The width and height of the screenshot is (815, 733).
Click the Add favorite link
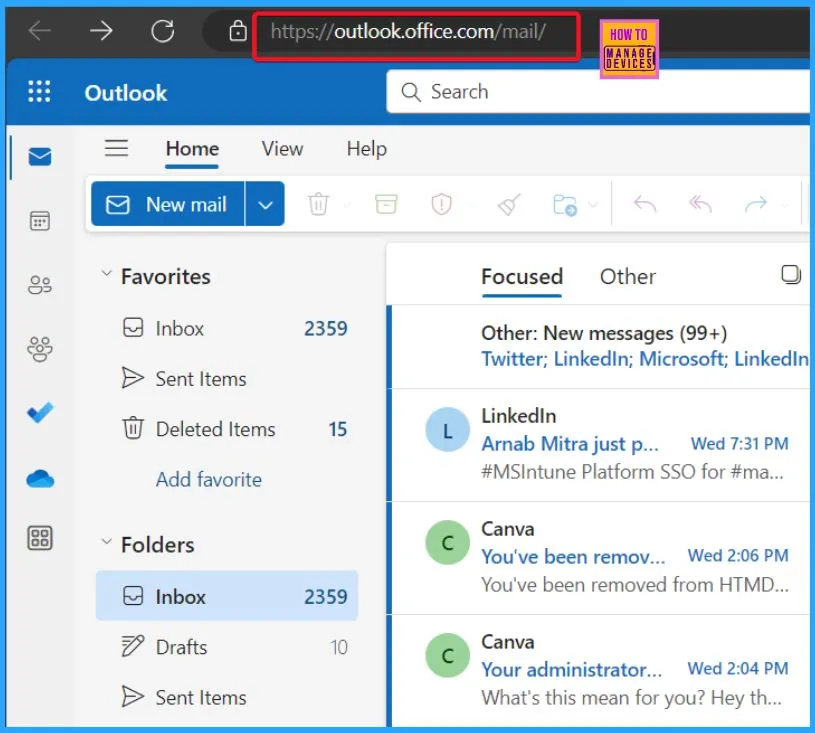(209, 479)
